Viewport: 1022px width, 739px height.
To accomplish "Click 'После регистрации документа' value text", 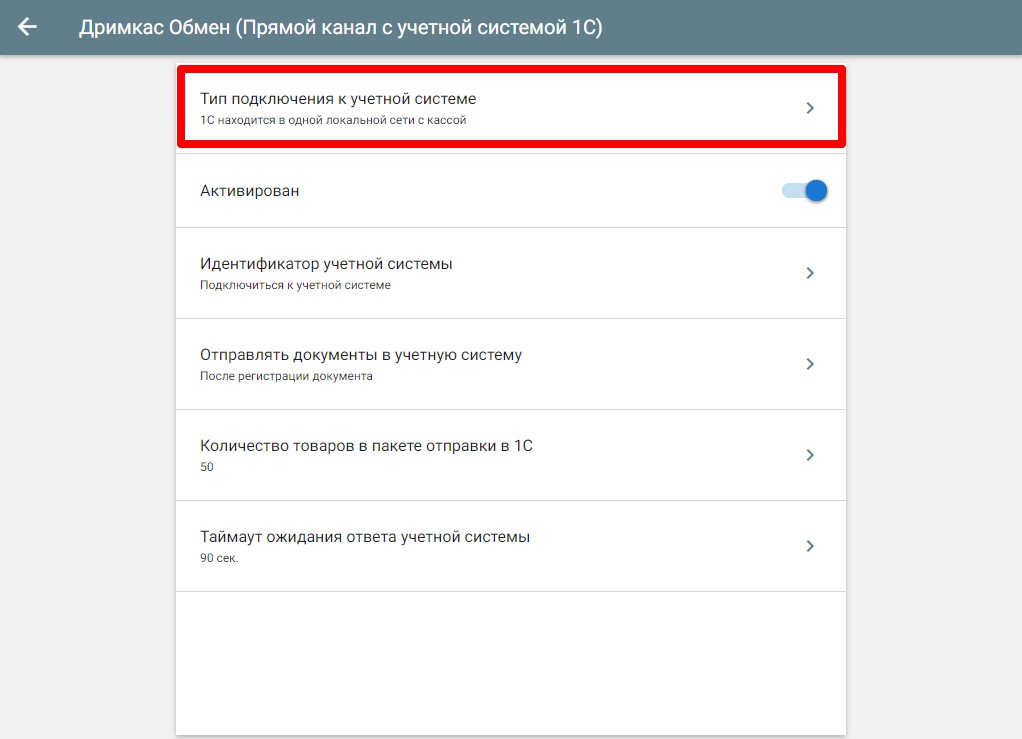I will click(x=286, y=376).
